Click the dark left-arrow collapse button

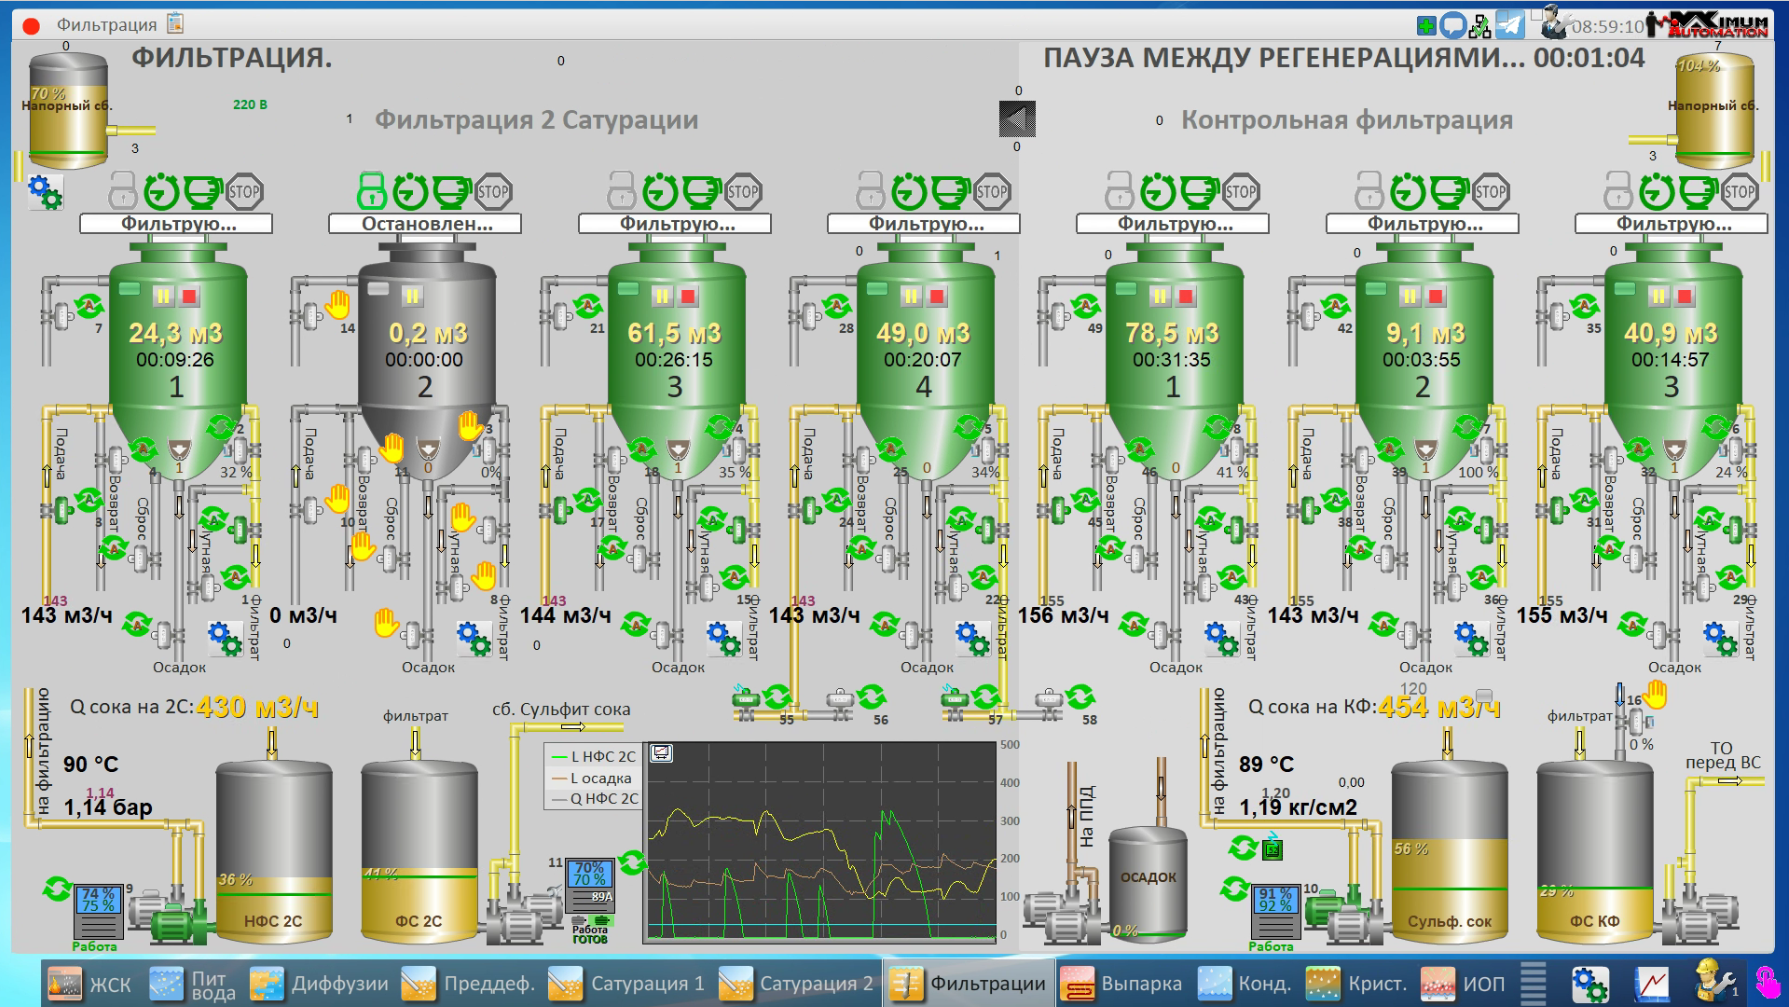point(1017,119)
